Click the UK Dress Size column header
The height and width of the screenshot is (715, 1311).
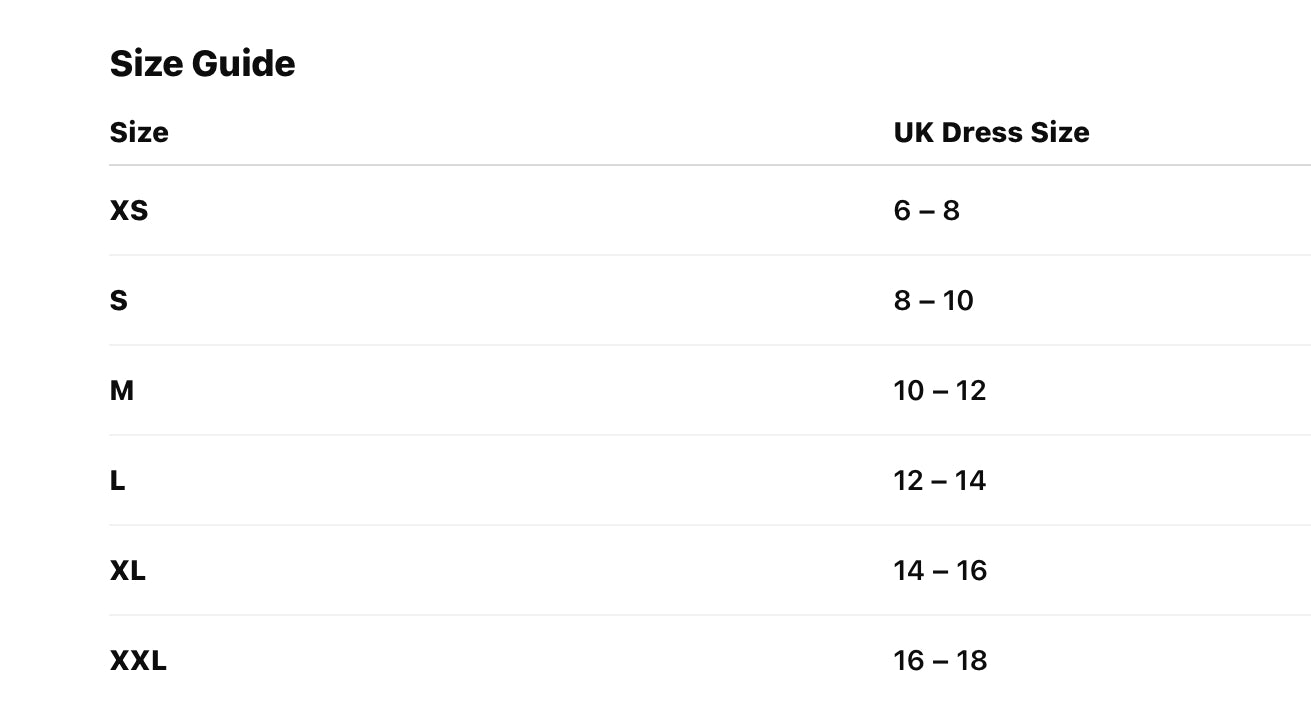[991, 133]
